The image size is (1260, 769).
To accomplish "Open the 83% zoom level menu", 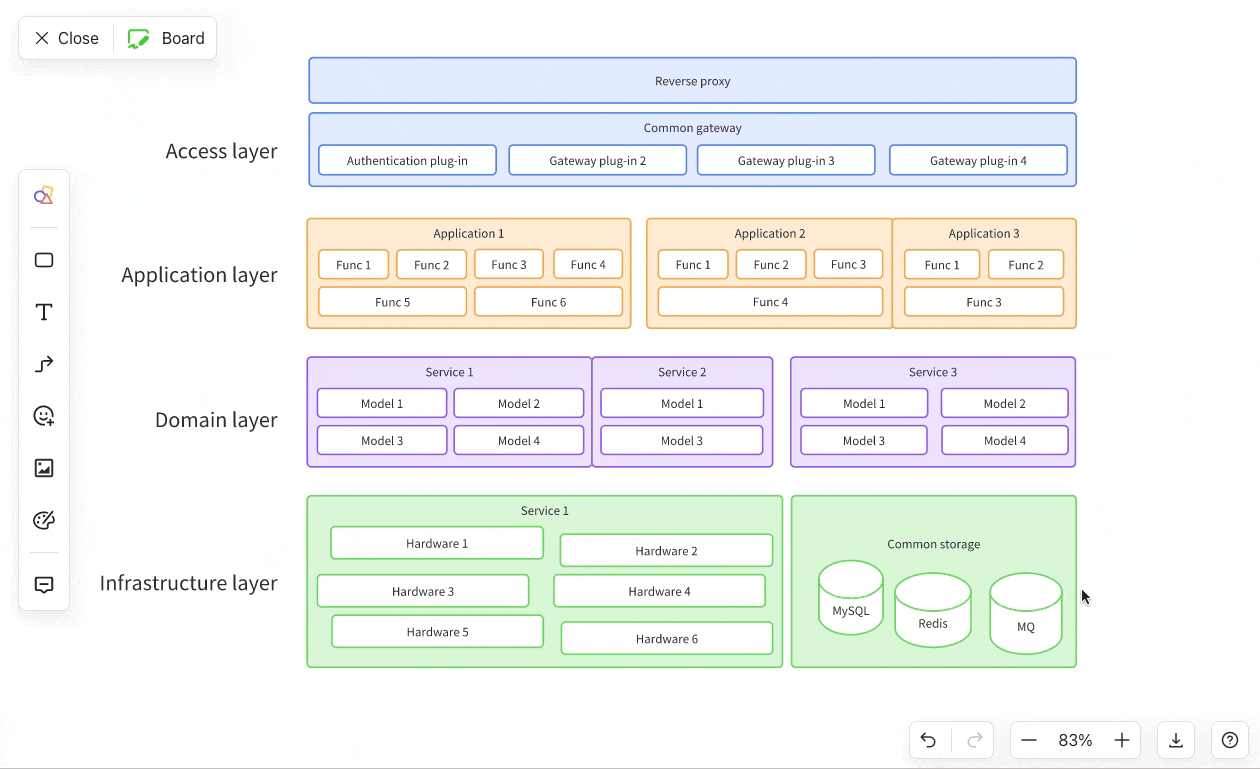I will click(x=1075, y=740).
